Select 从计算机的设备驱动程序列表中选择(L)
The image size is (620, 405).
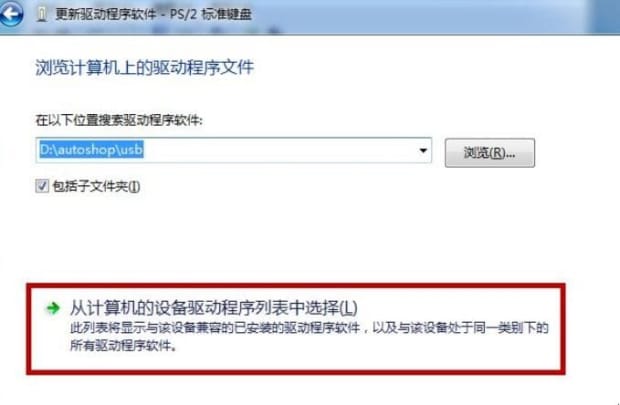[214, 308]
